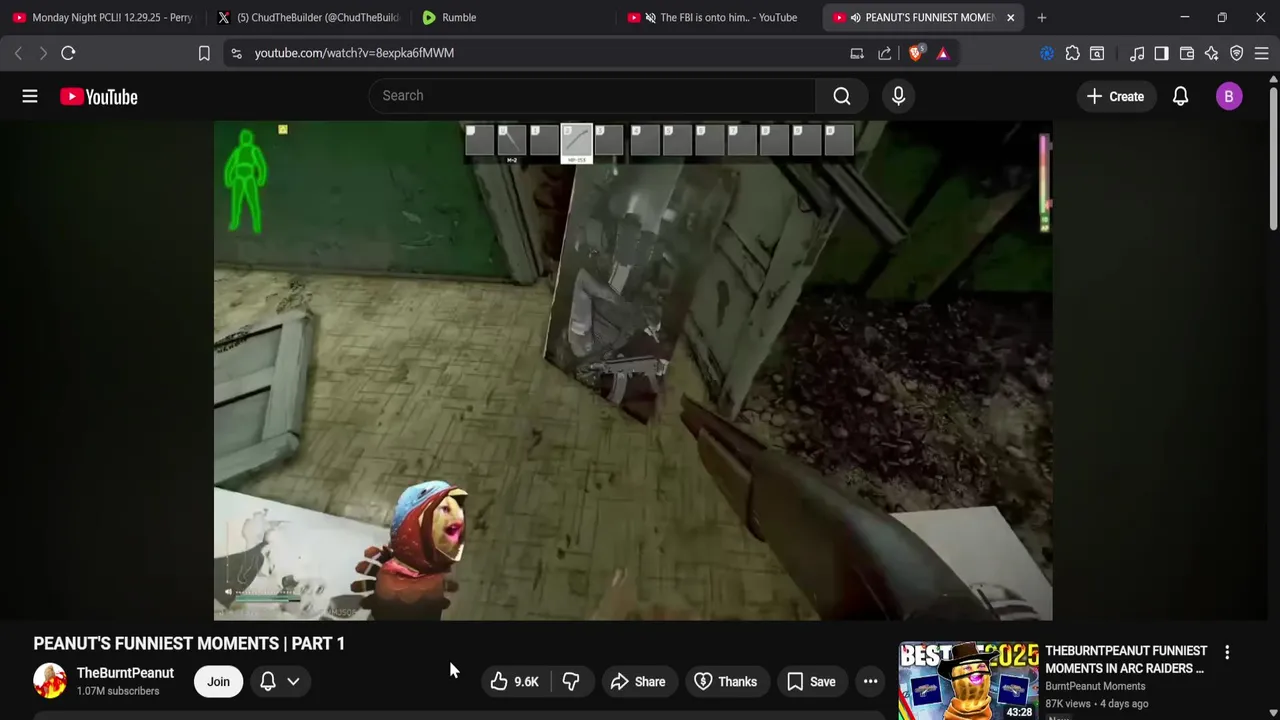Open media controls music note
The height and width of the screenshot is (720, 1280).
tap(1137, 53)
